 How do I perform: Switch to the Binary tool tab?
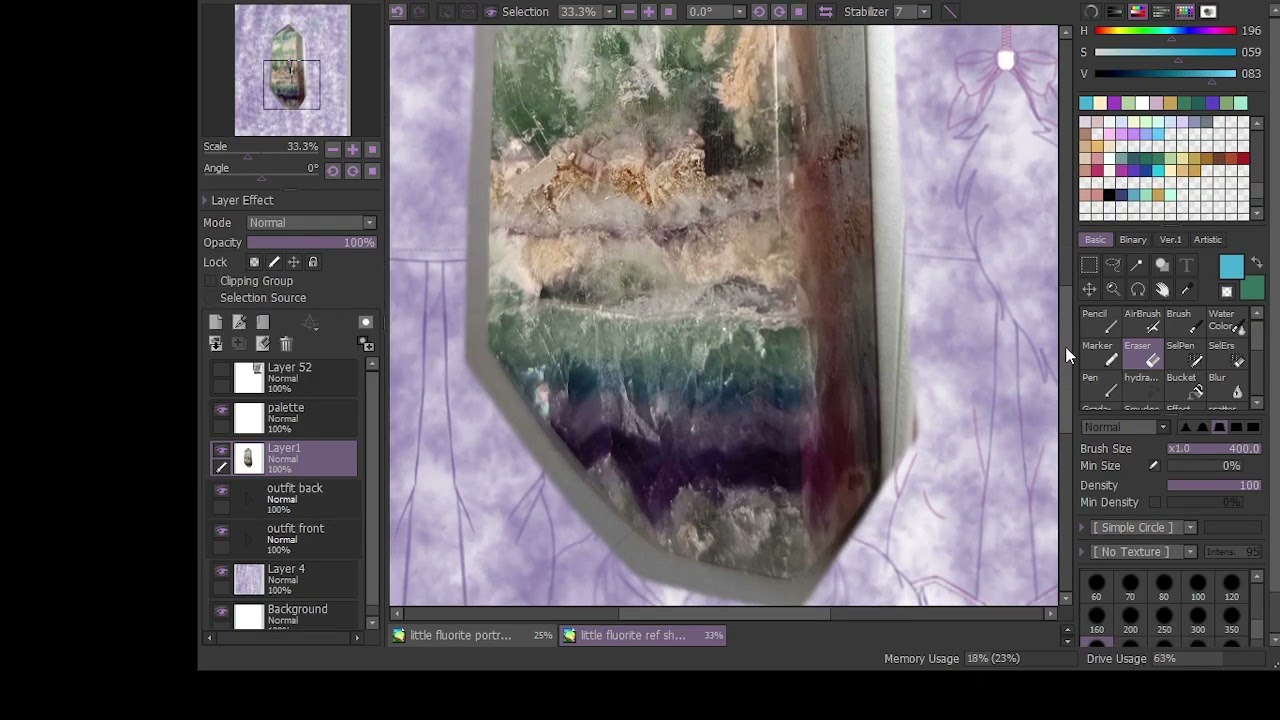(1133, 240)
